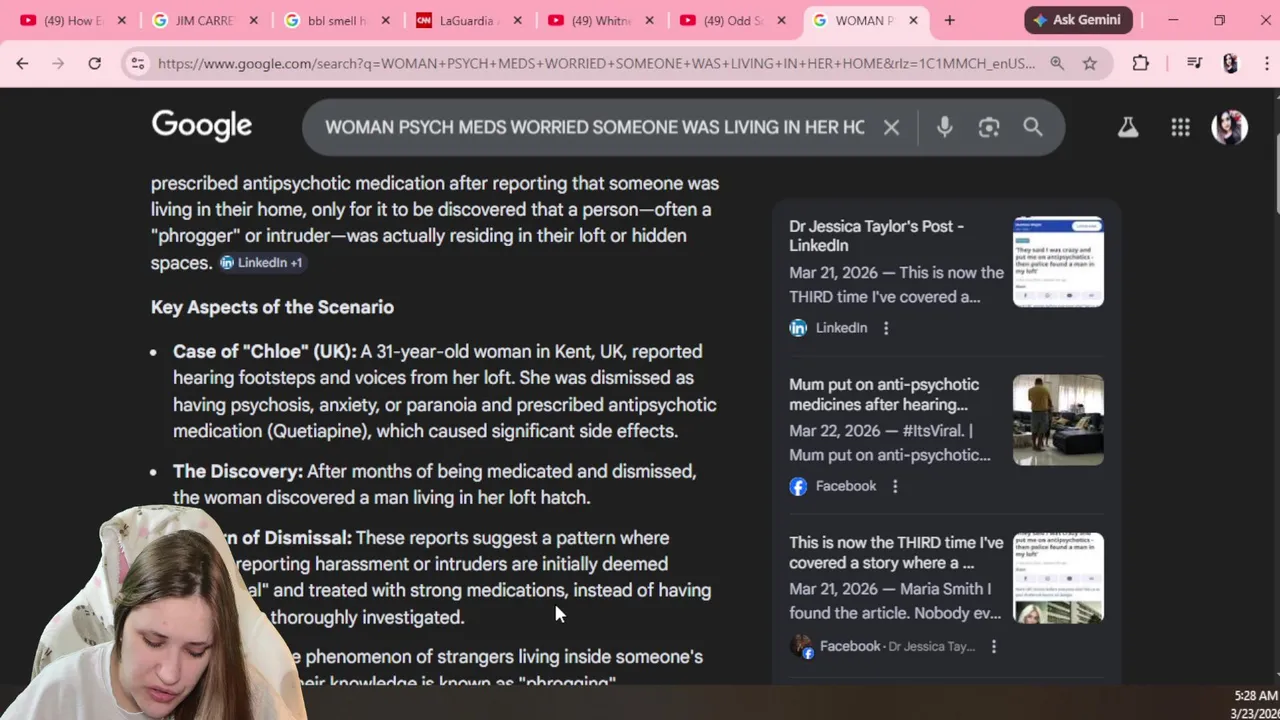Open more options for Dr Jessica Taylor Facebook result
Viewport: 1280px width, 720px height.
[994, 647]
